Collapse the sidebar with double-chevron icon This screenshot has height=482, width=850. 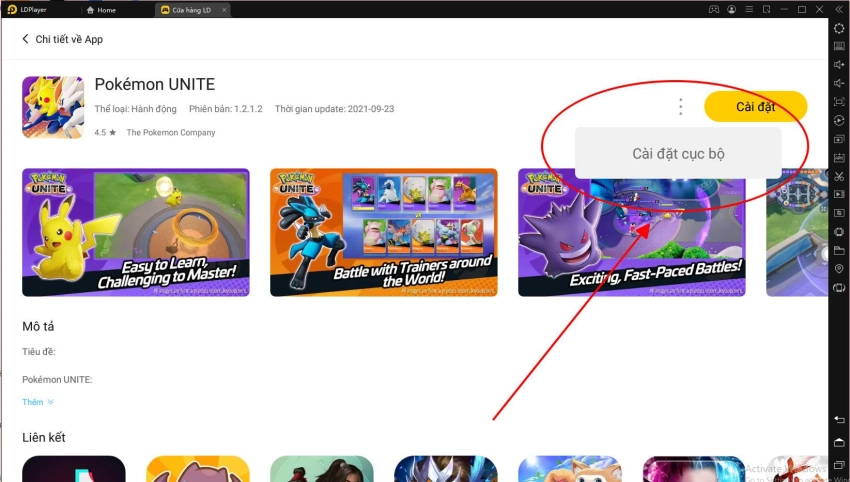coord(839,10)
